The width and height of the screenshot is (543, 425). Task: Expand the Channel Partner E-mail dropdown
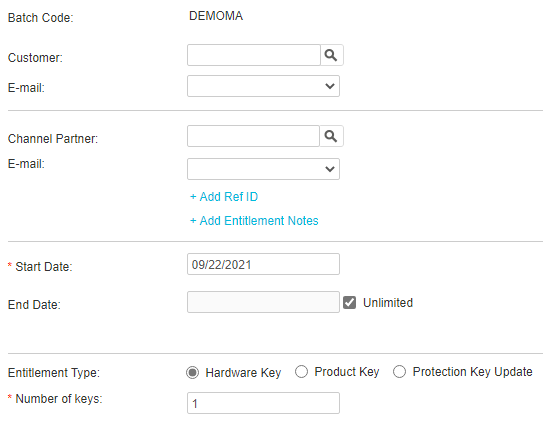click(263, 169)
